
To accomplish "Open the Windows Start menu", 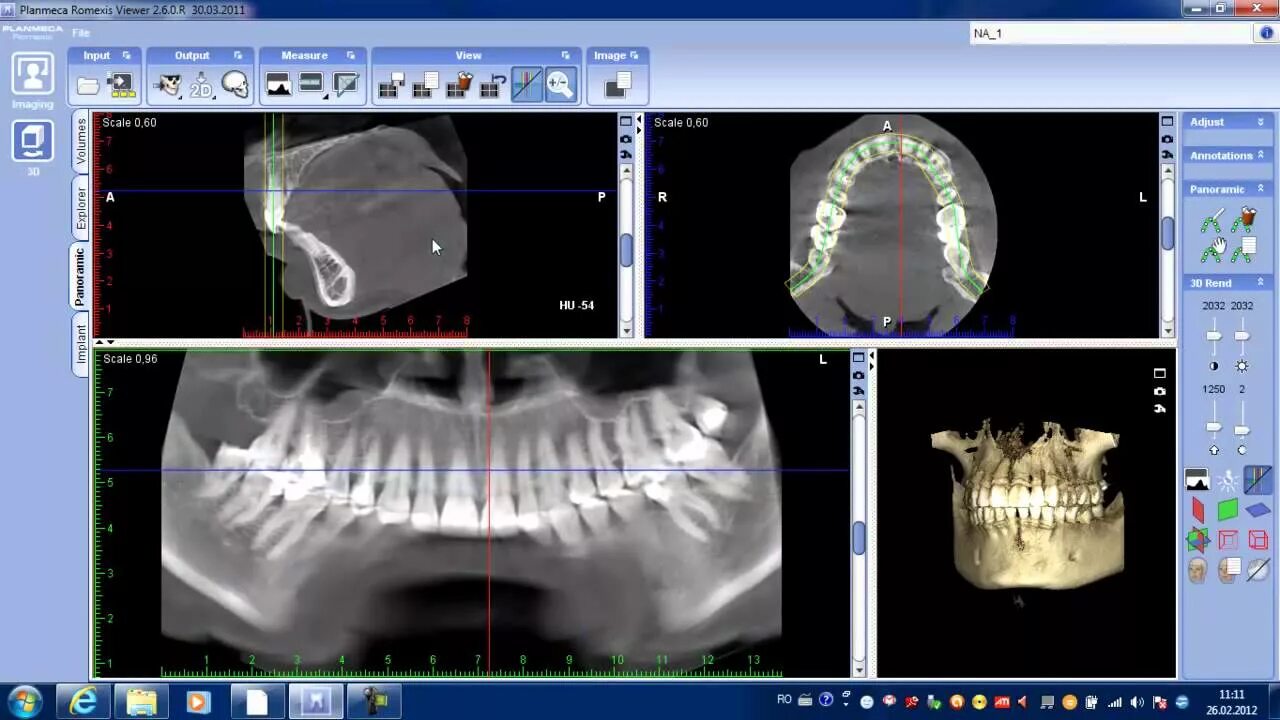I will 24,701.
